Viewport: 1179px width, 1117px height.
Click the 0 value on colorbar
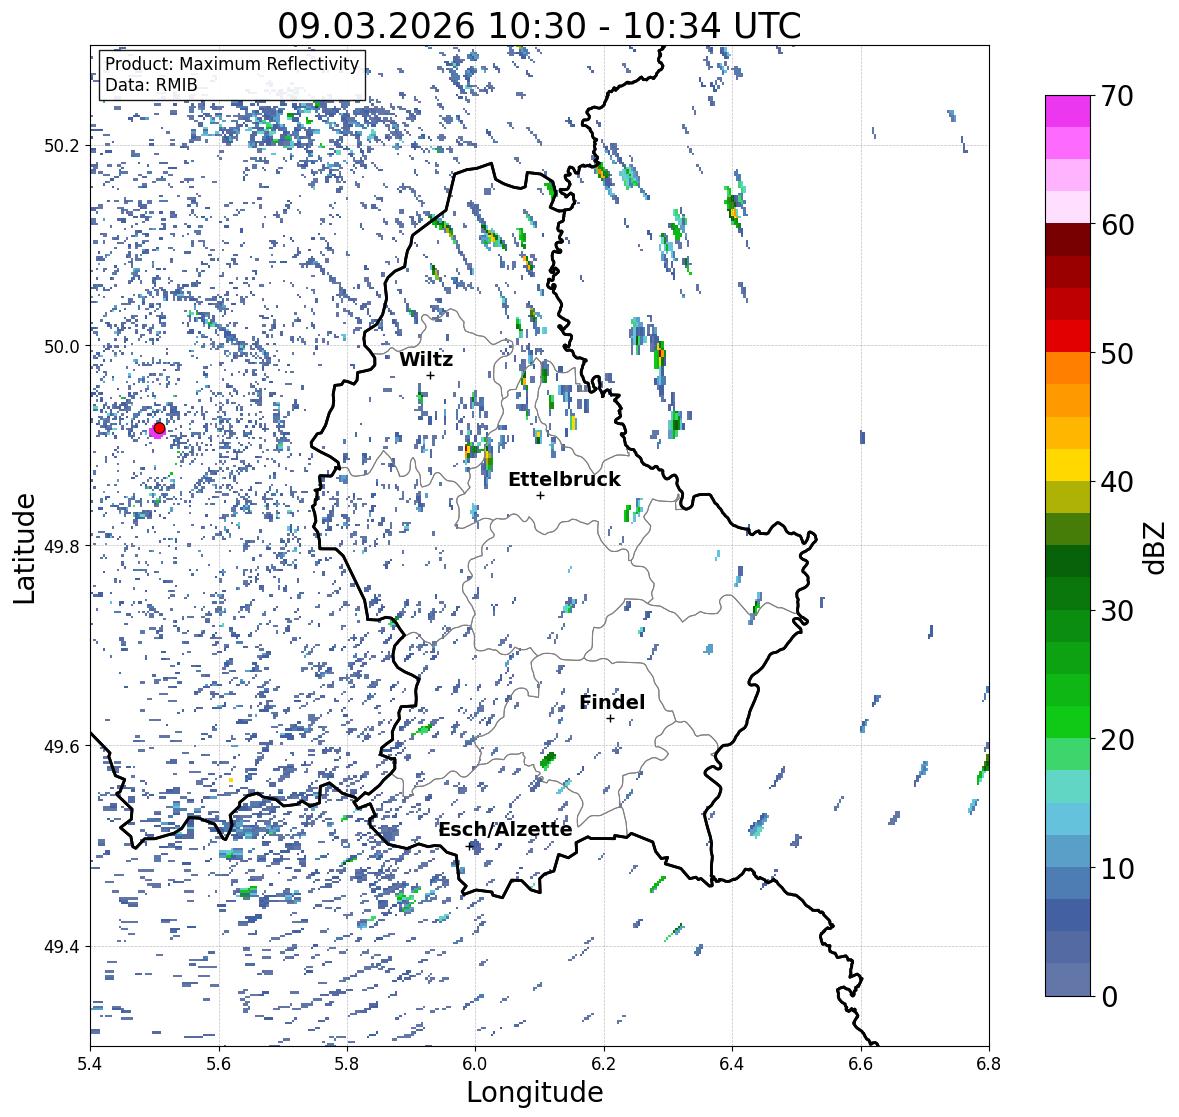(x=1110, y=997)
